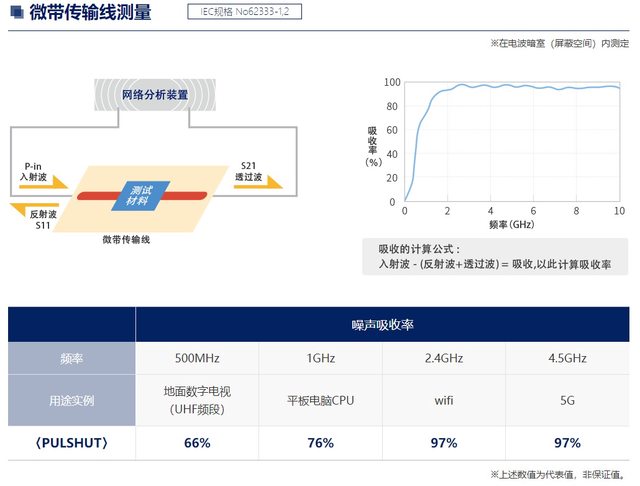Select the 2.4GHz frequency cell
This screenshot has height=486, width=640.
point(443,359)
